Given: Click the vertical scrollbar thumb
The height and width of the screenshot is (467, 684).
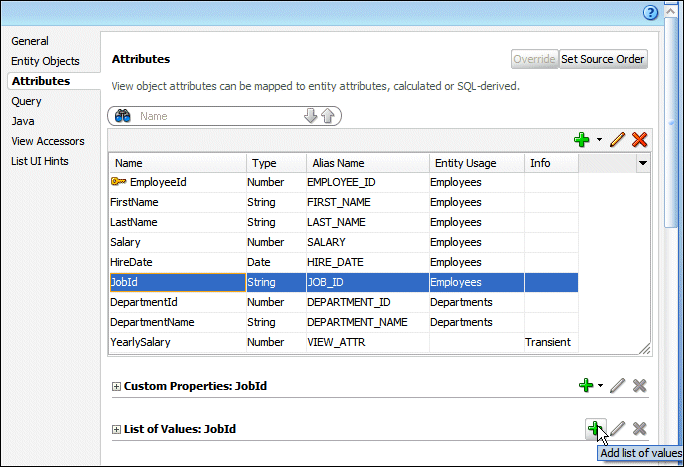Looking at the screenshot, I should pos(670,123).
